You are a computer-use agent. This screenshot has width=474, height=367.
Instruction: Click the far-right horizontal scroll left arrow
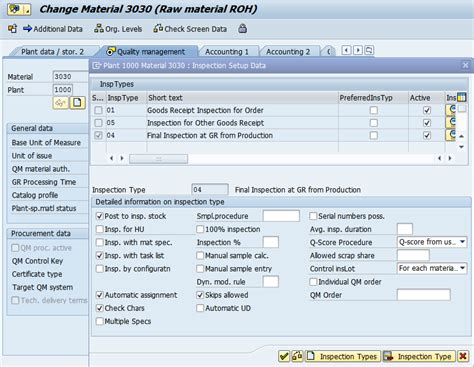coord(439,158)
